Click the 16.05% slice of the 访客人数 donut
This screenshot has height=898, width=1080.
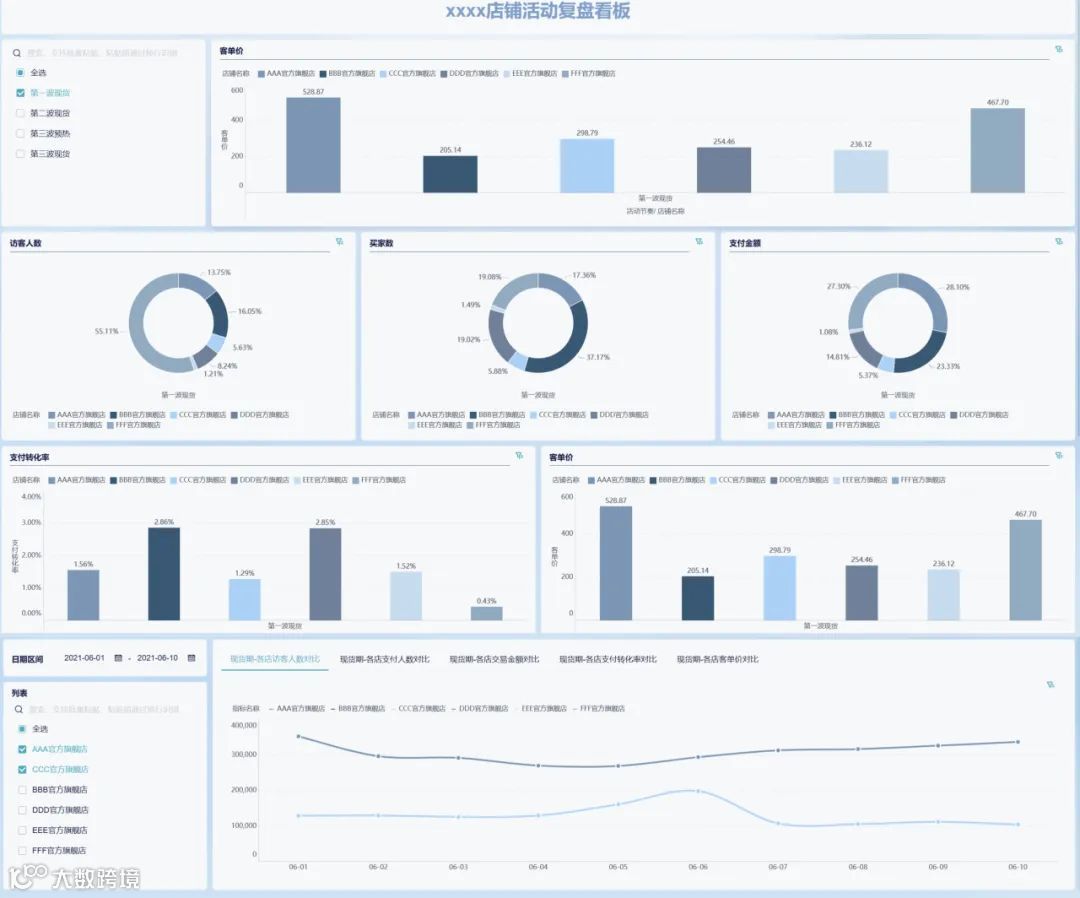pyautogui.click(x=219, y=312)
